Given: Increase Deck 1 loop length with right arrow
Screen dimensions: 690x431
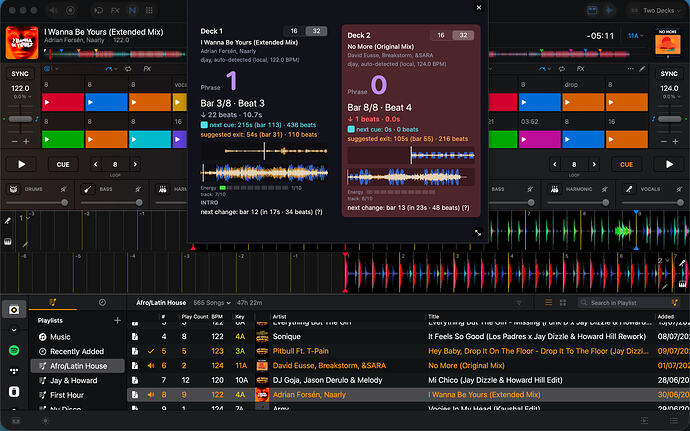Looking at the screenshot, I should pyautogui.click(x=135, y=164).
